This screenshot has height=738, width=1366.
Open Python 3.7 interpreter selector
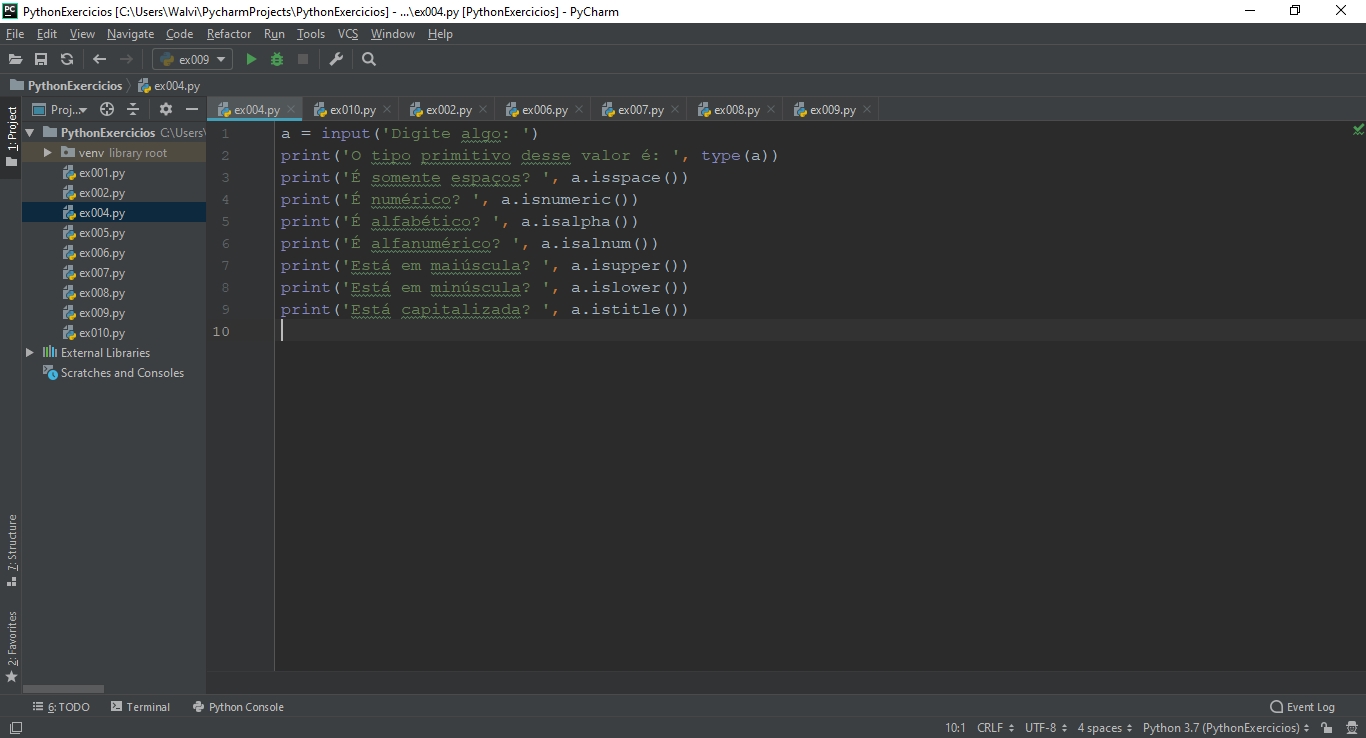[x=1226, y=728]
